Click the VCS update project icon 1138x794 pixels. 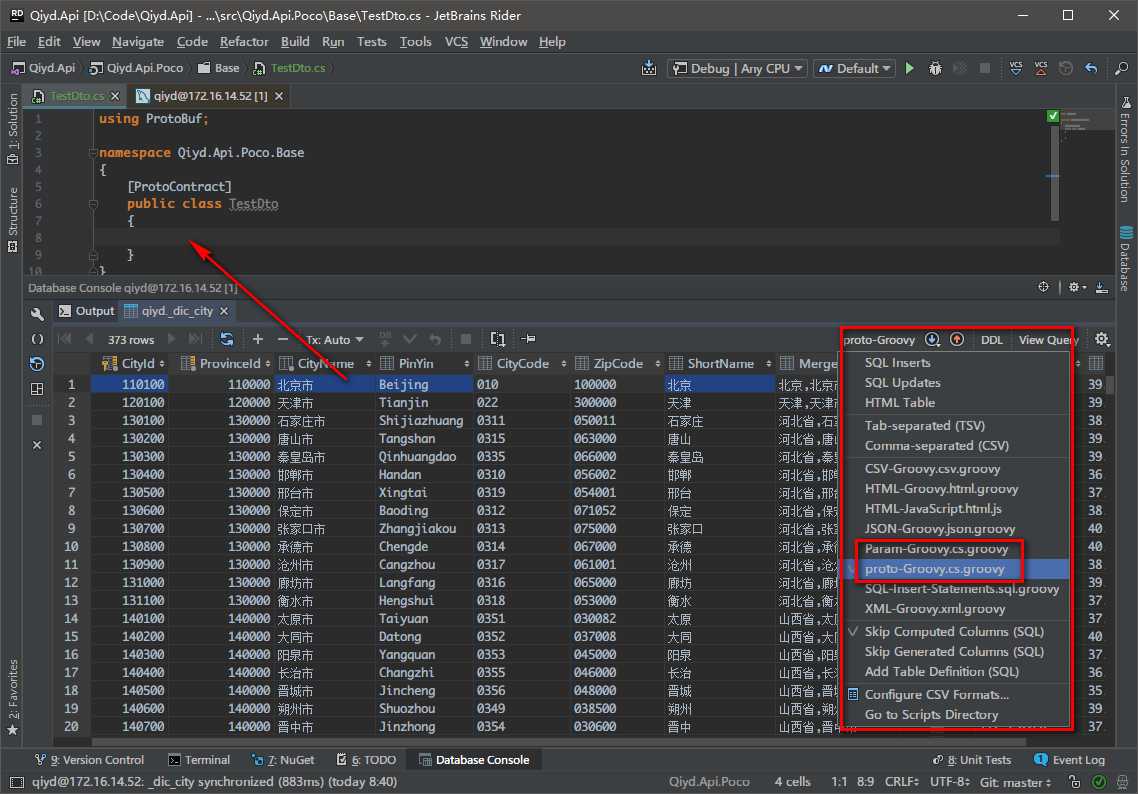[1015, 68]
